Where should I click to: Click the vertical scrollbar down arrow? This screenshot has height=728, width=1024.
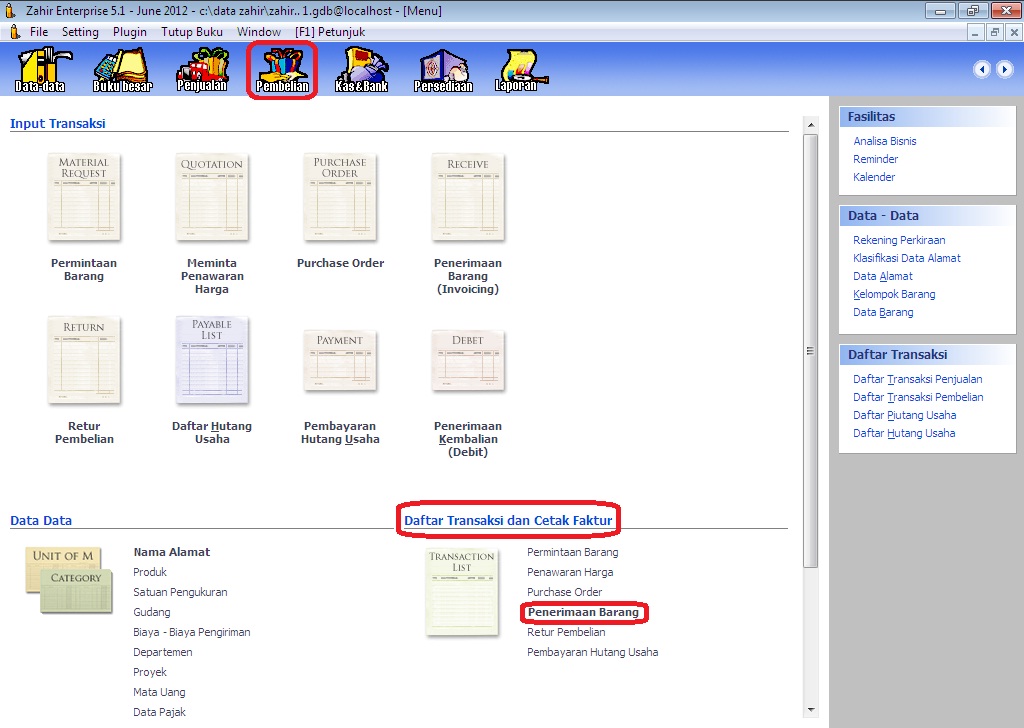(x=810, y=710)
